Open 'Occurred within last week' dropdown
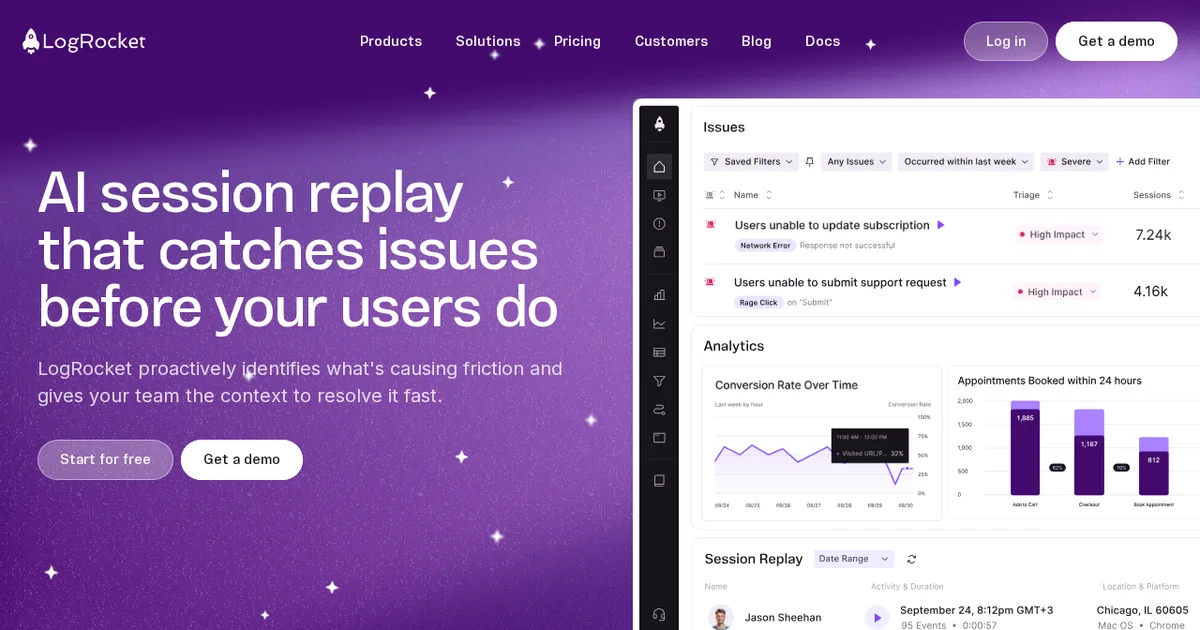This screenshot has height=630, width=1200. coord(966,161)
